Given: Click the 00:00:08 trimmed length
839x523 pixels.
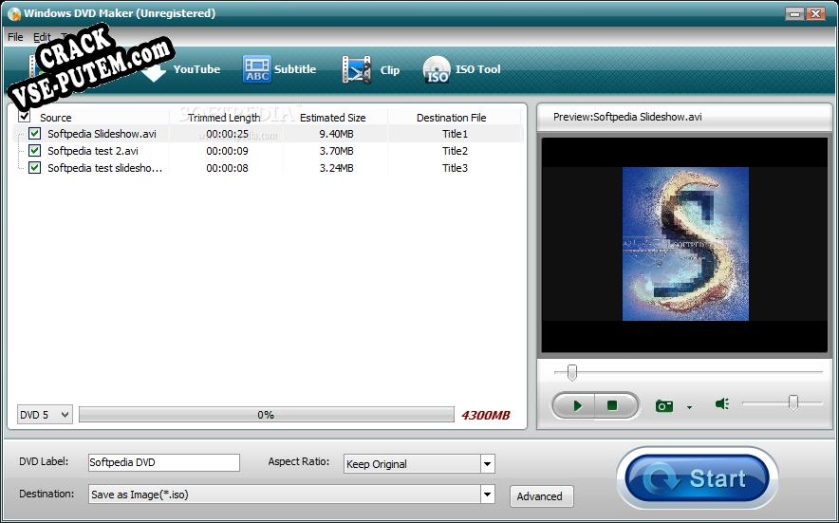Looking at the screenshot, I should pos(227,168).
